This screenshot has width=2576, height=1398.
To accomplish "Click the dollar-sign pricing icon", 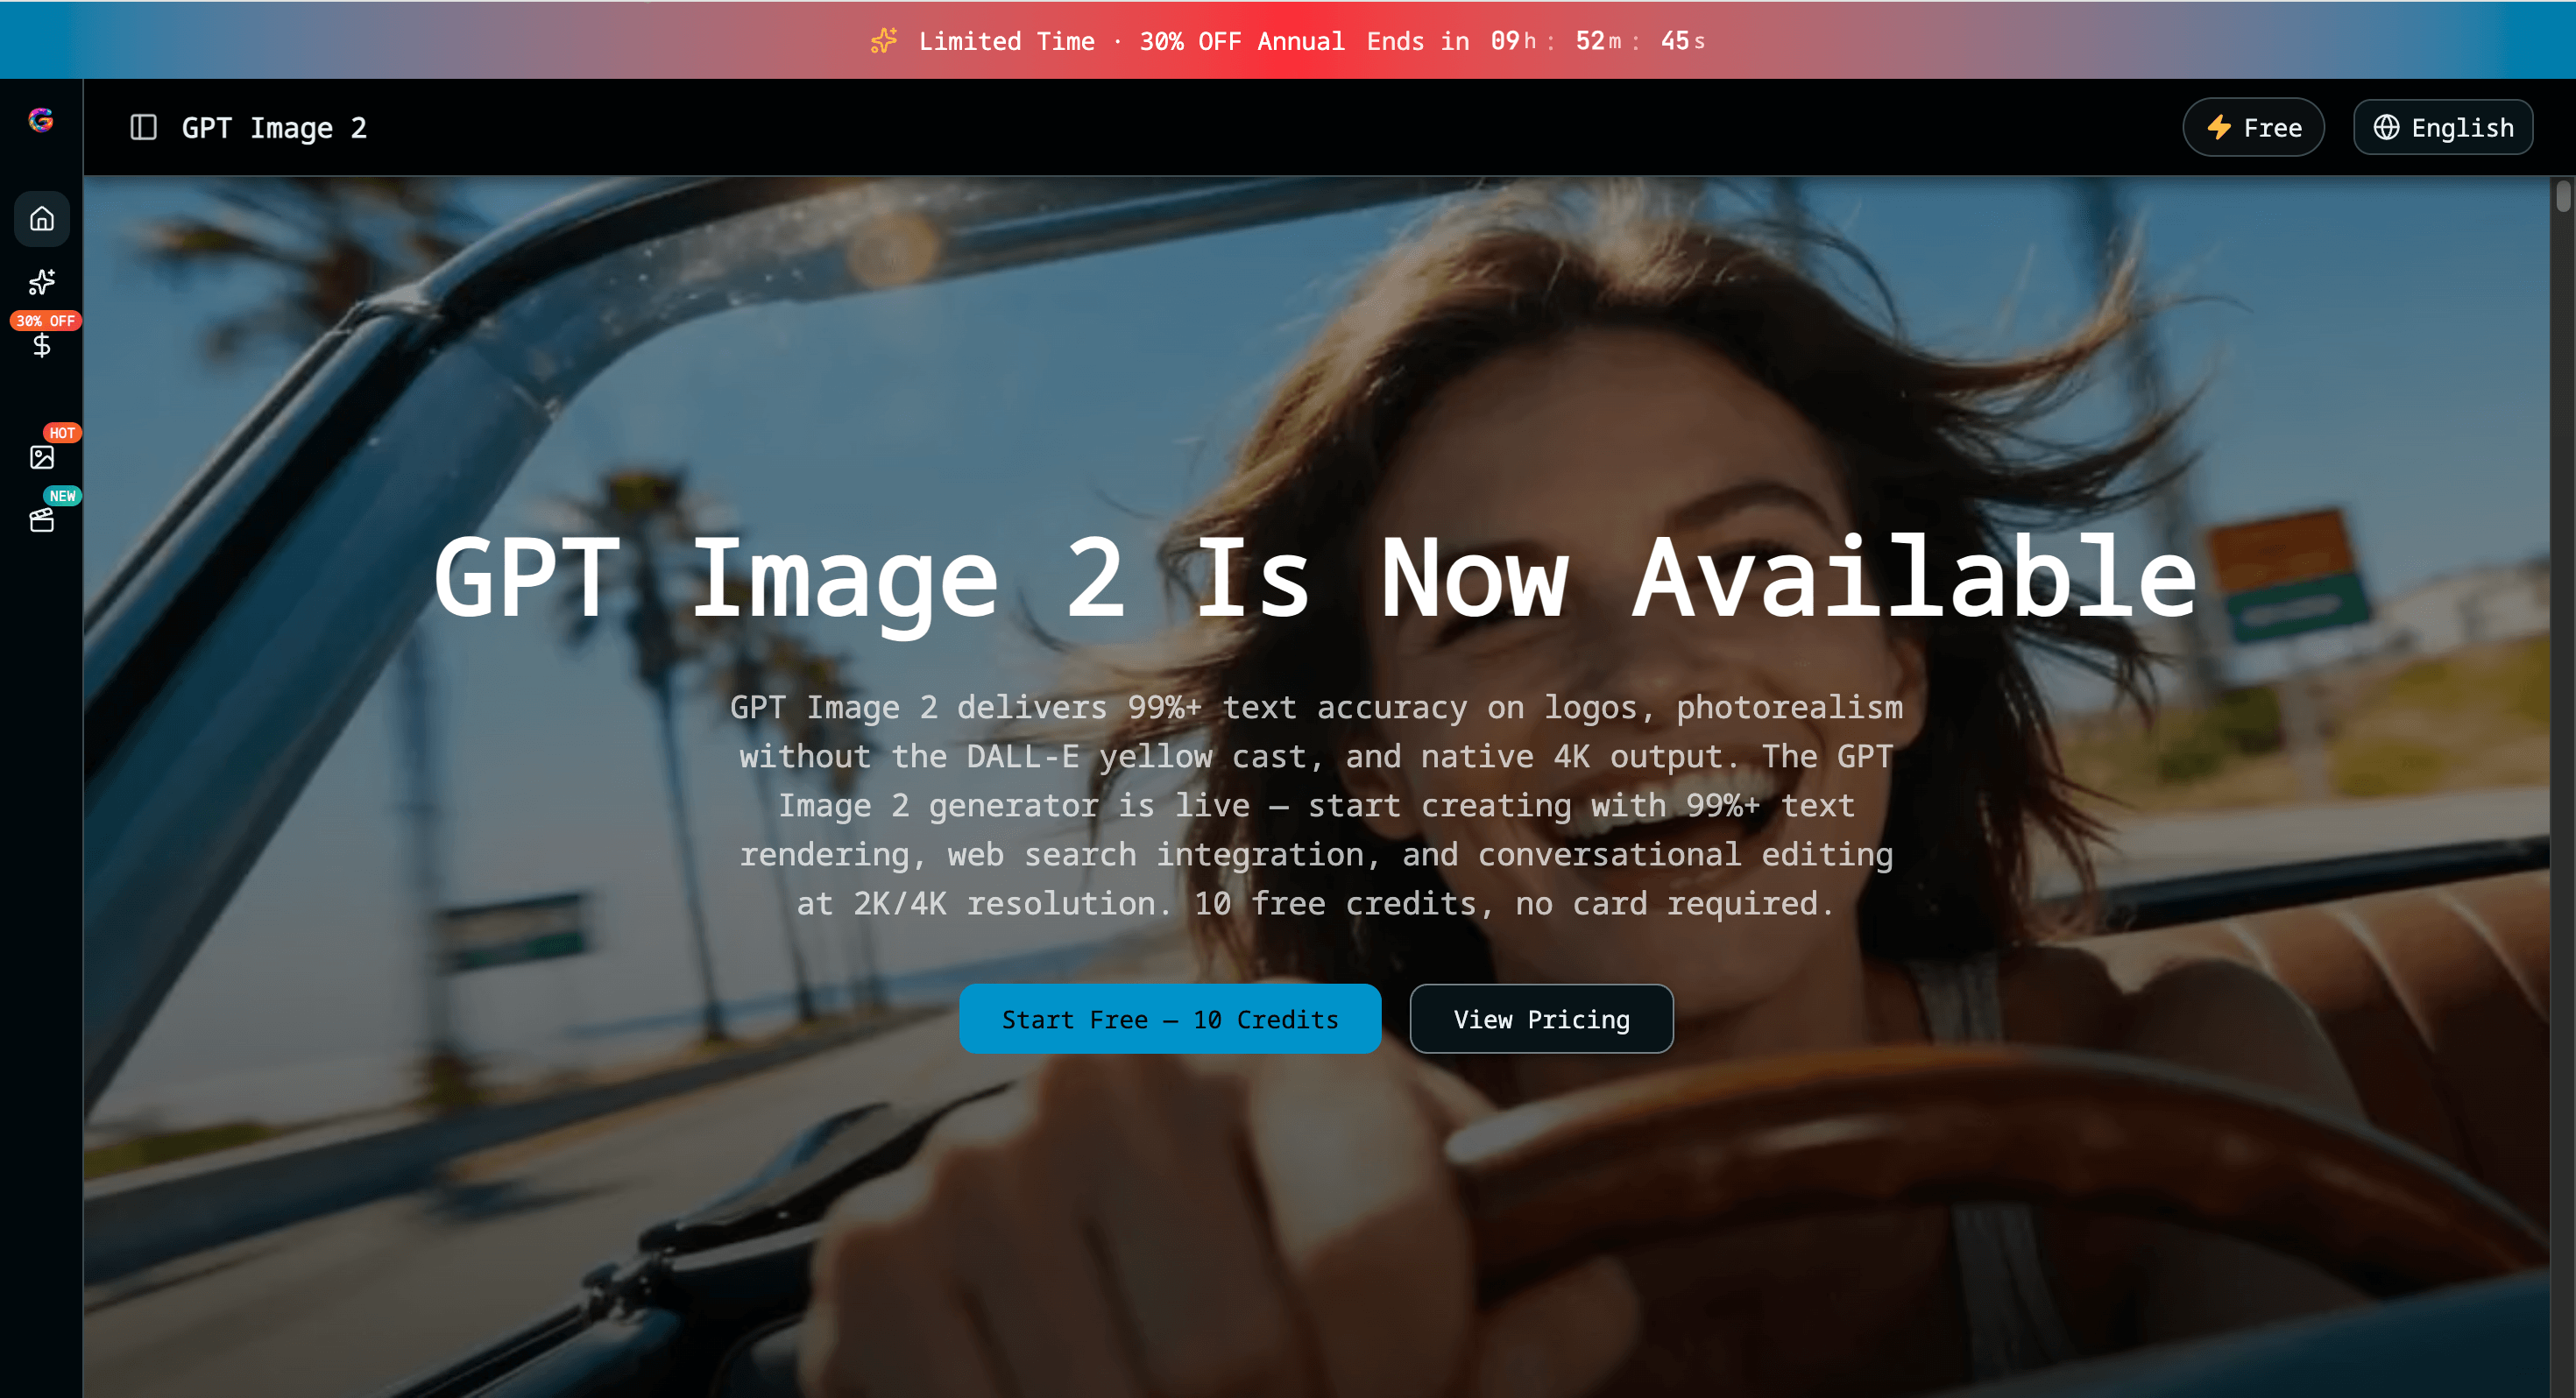I will coord(41,347).
